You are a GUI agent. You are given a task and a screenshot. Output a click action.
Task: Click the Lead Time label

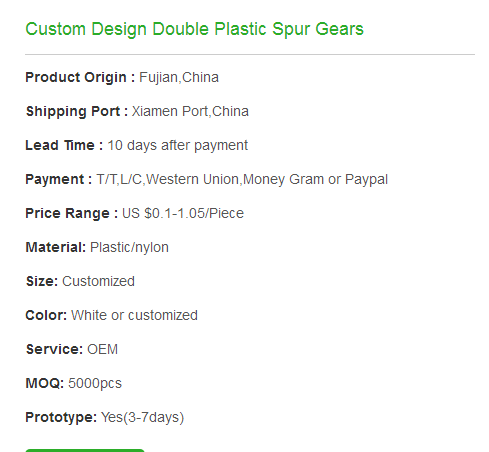tap(64, 146)
